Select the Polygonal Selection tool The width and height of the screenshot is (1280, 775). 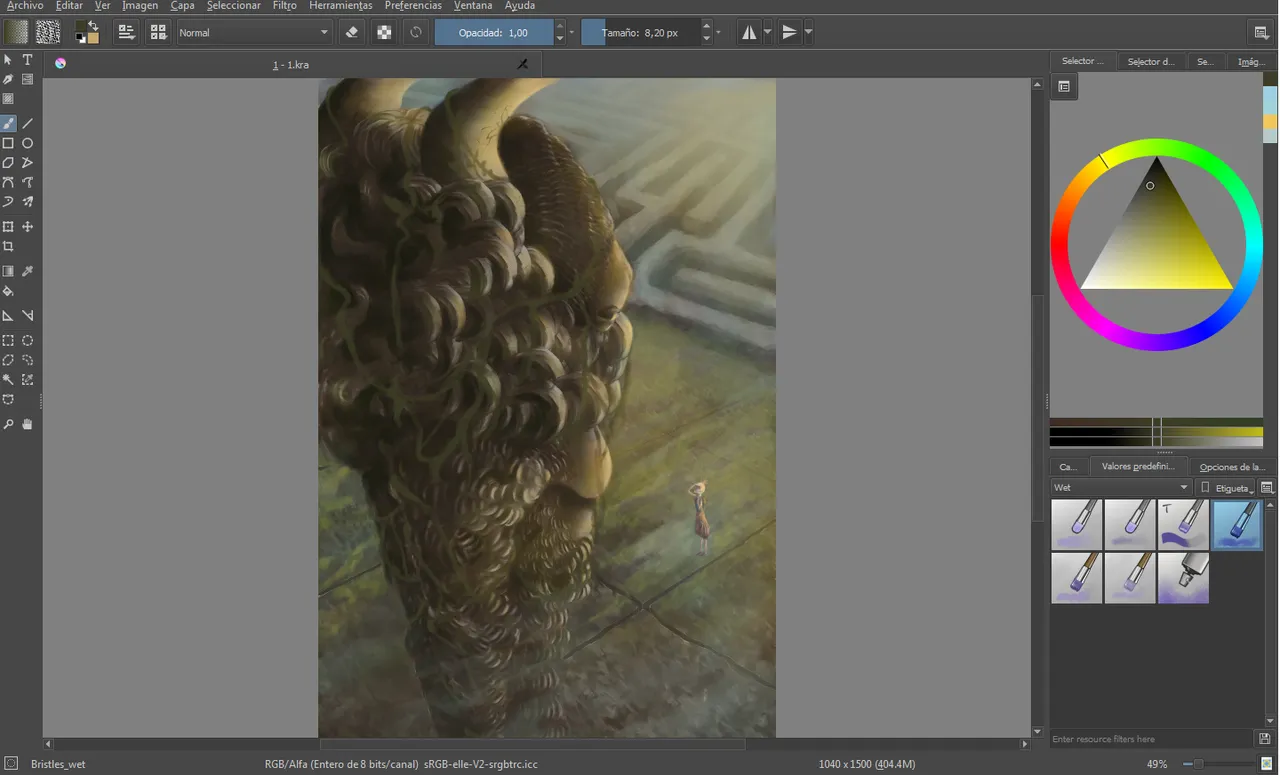8,360
